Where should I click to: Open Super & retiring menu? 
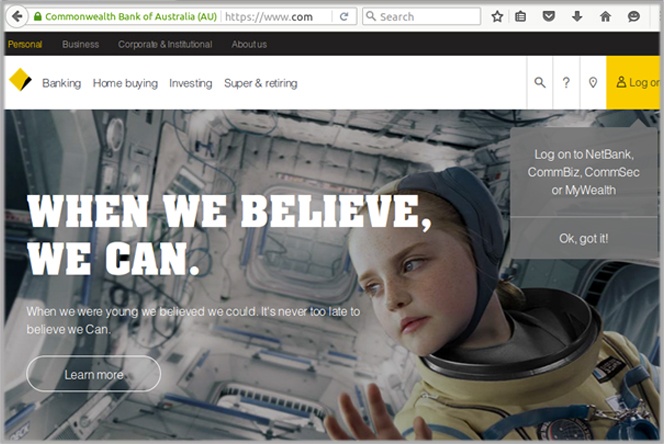pos(260,83)
